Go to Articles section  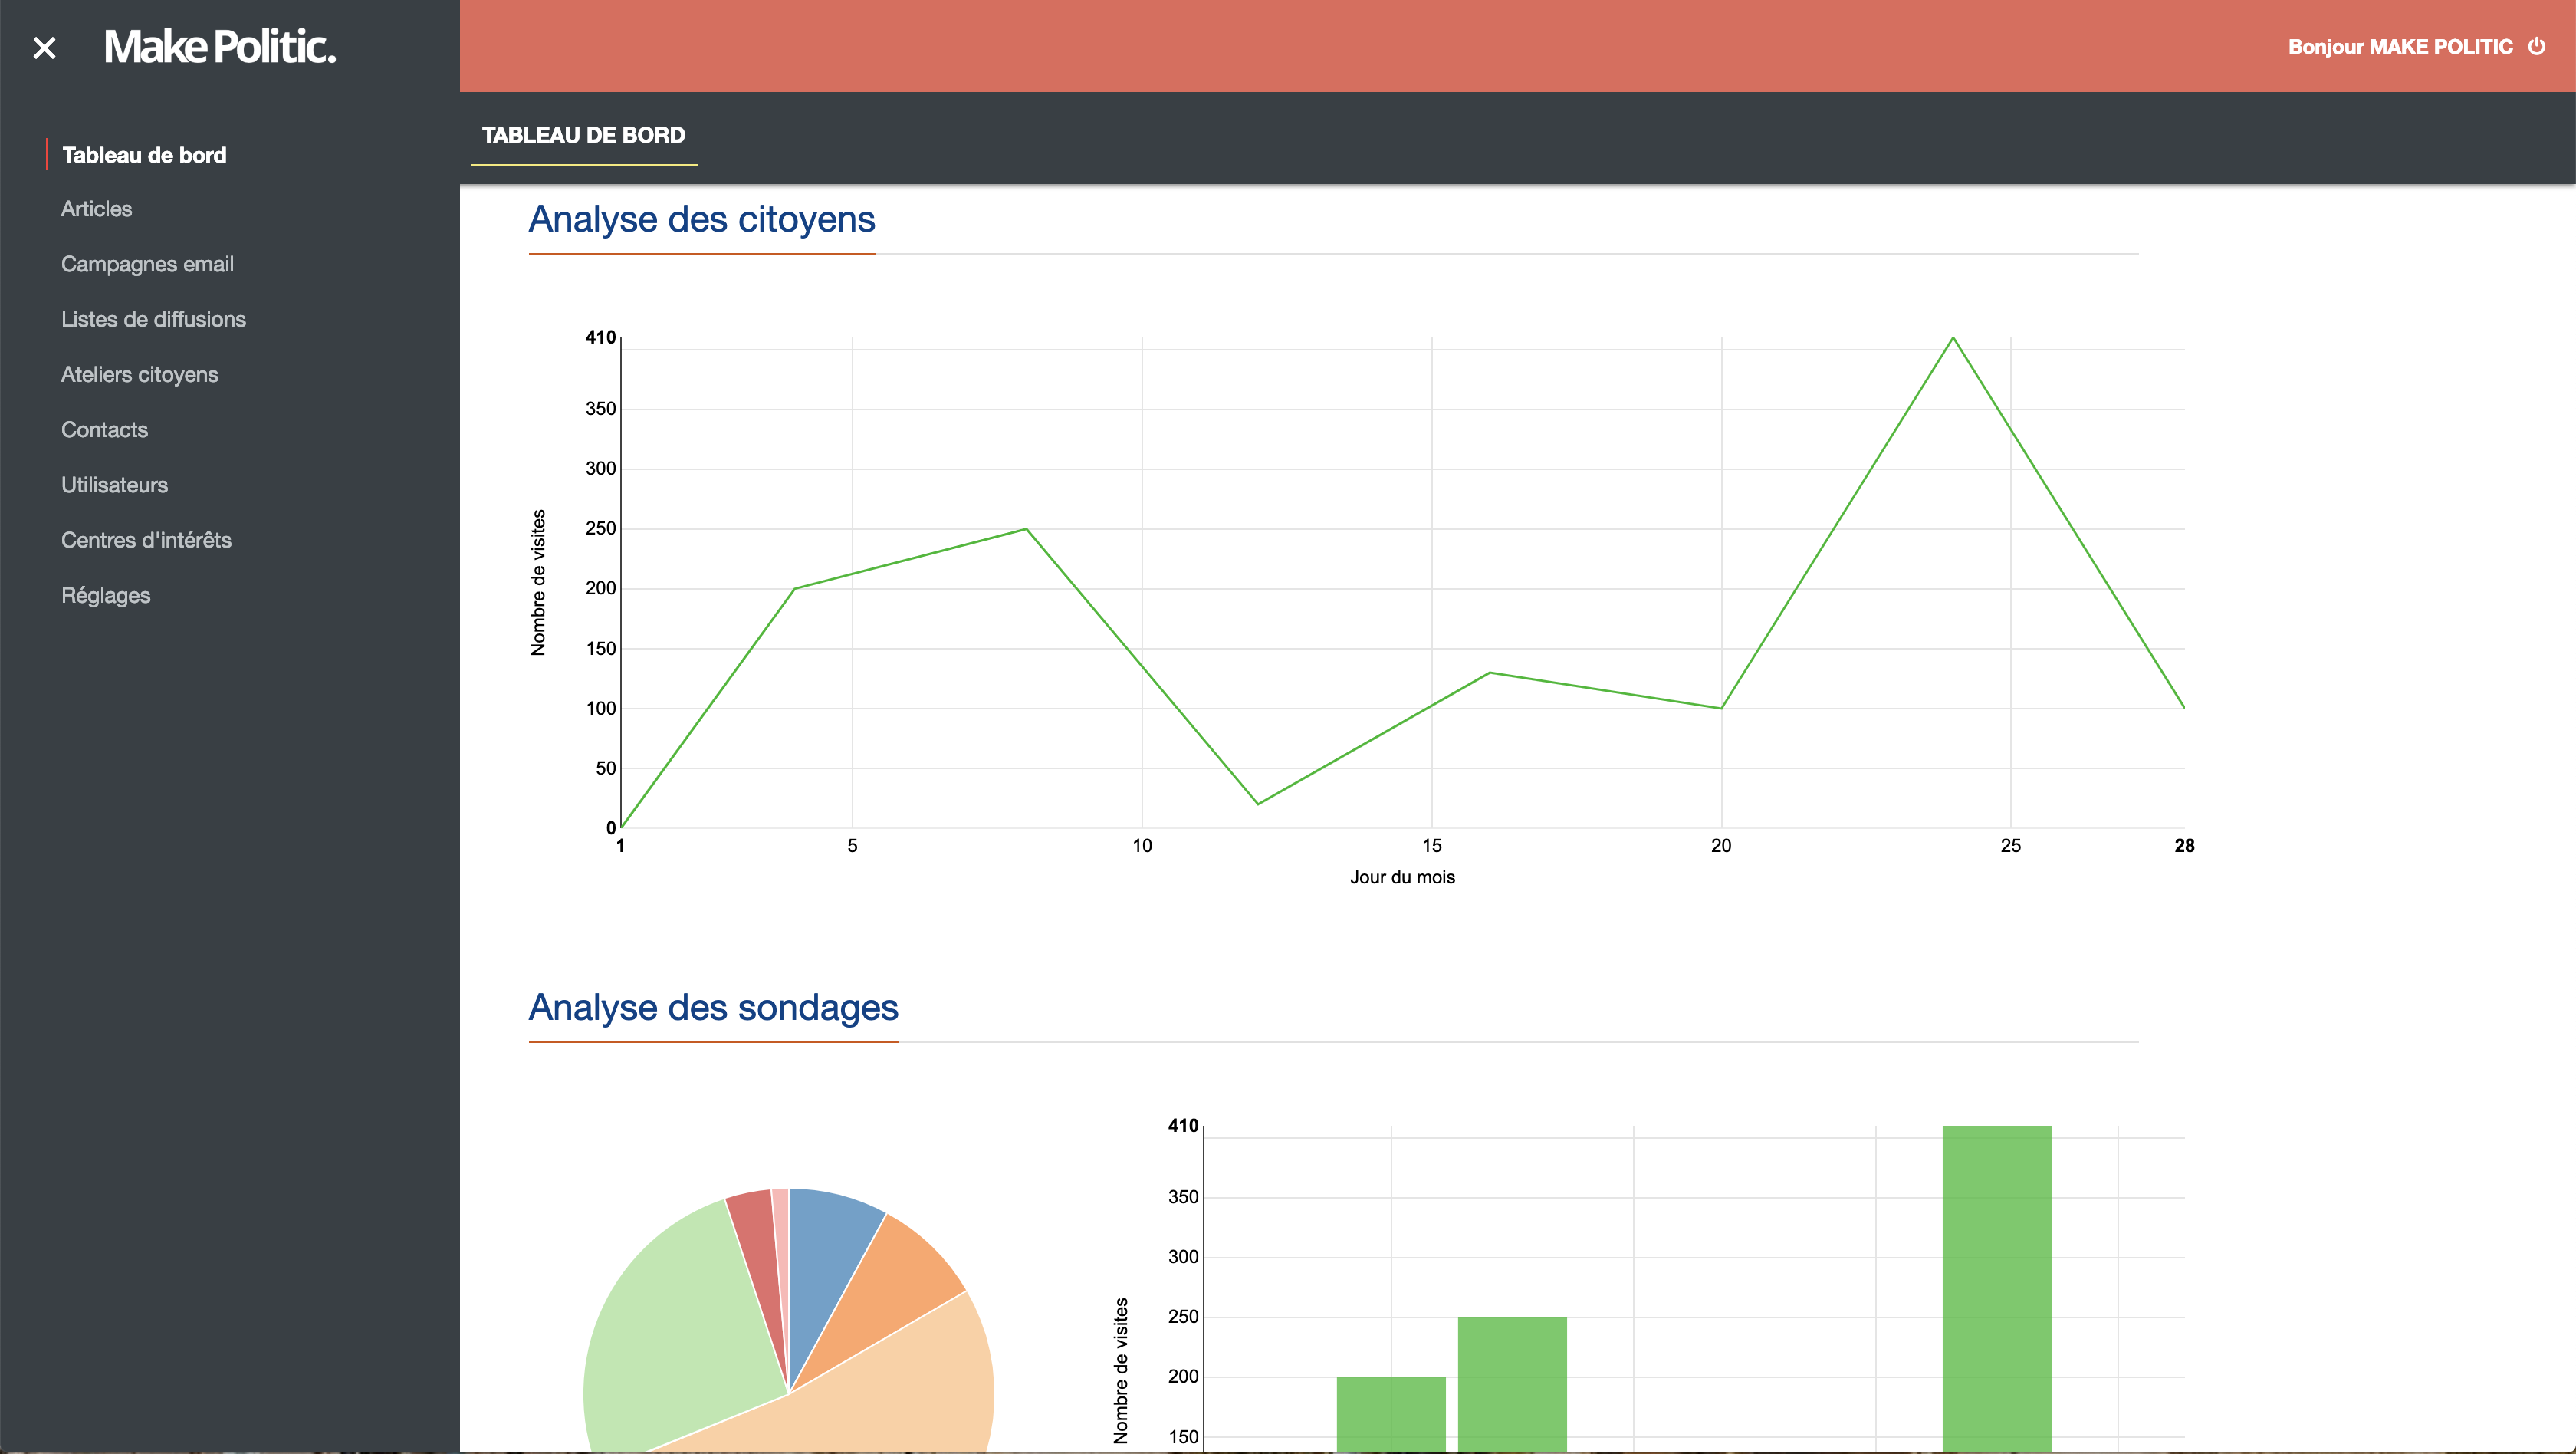point(96,209)
